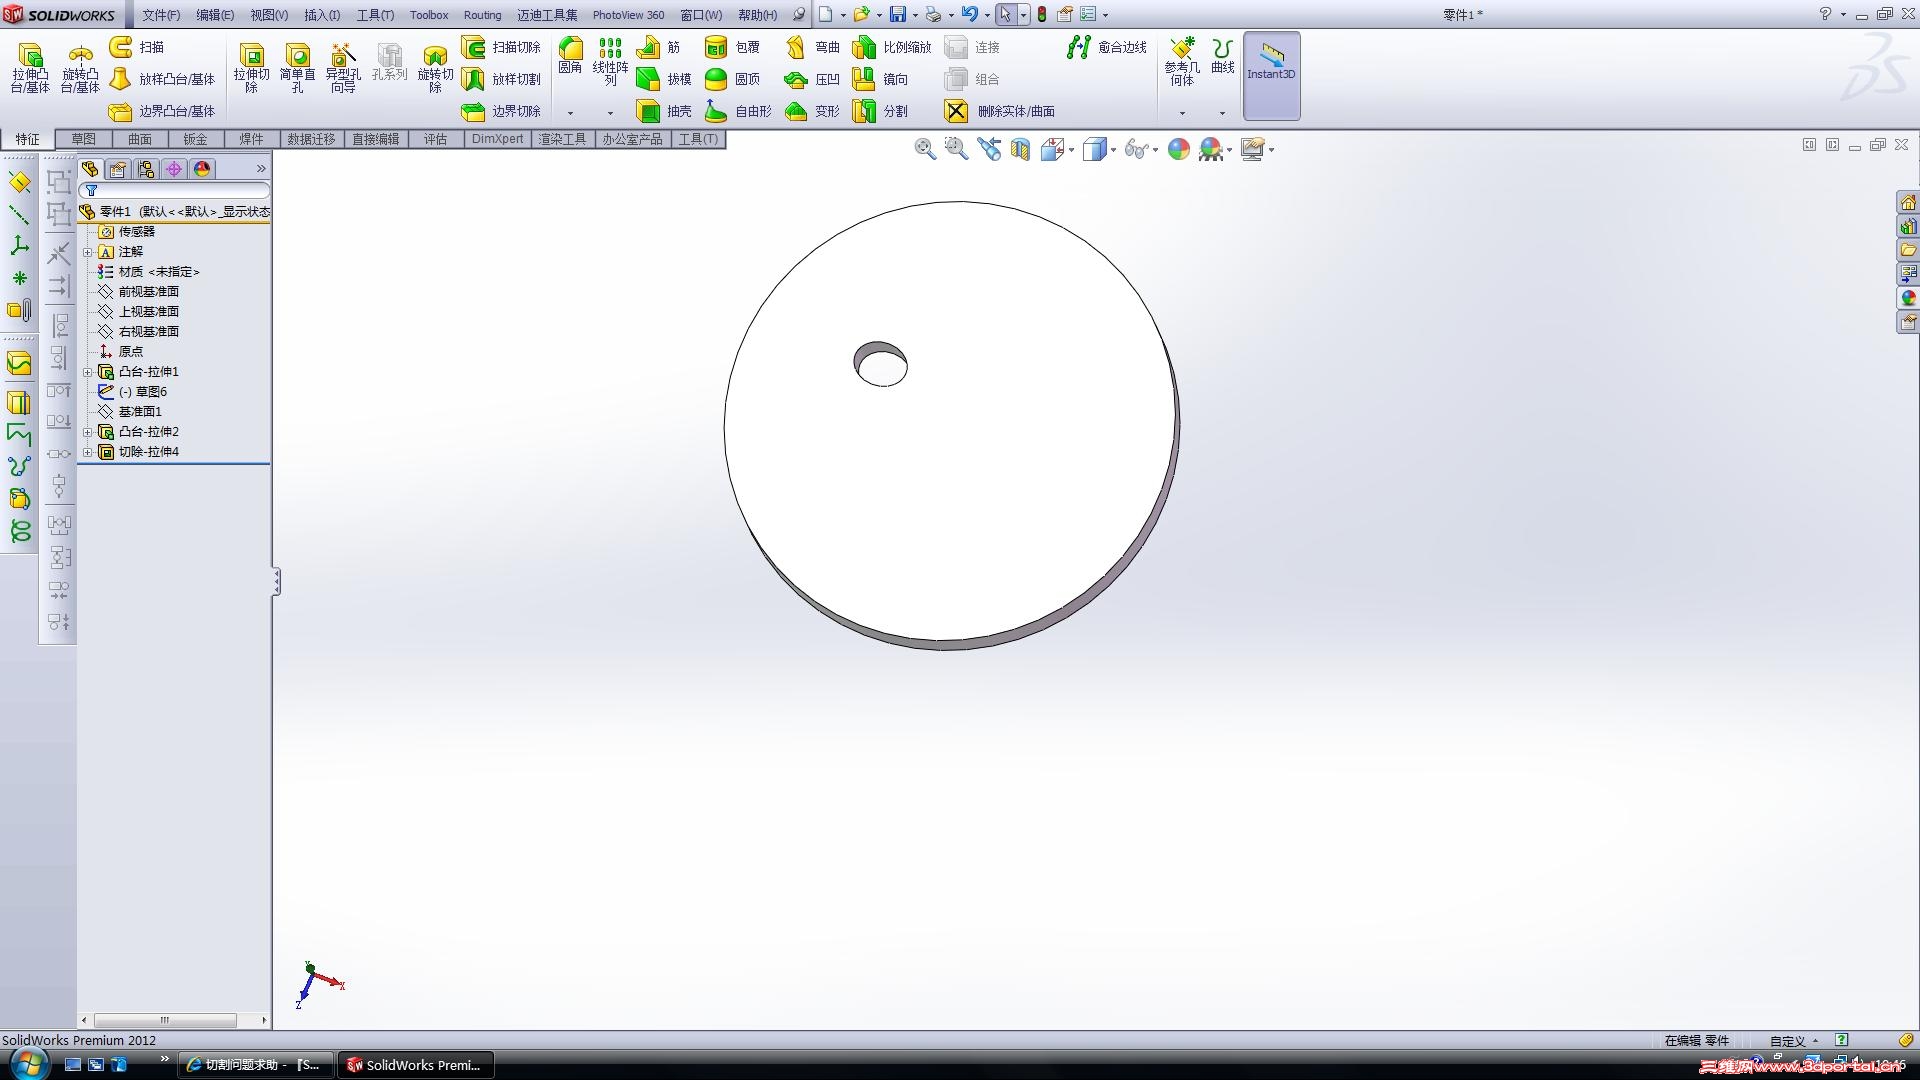Click the feature tree filter input field
The height and width of the screenshot is (1080, 1920).
180,190
